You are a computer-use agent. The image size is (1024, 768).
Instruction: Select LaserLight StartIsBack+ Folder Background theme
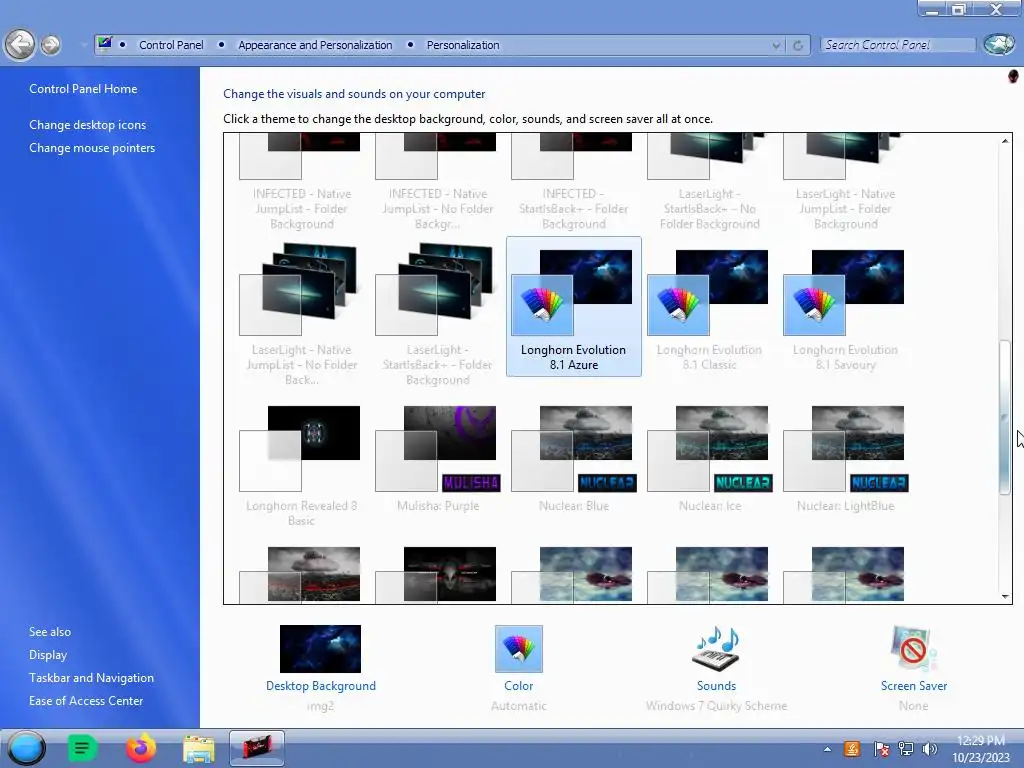click(x=438, y=313)
